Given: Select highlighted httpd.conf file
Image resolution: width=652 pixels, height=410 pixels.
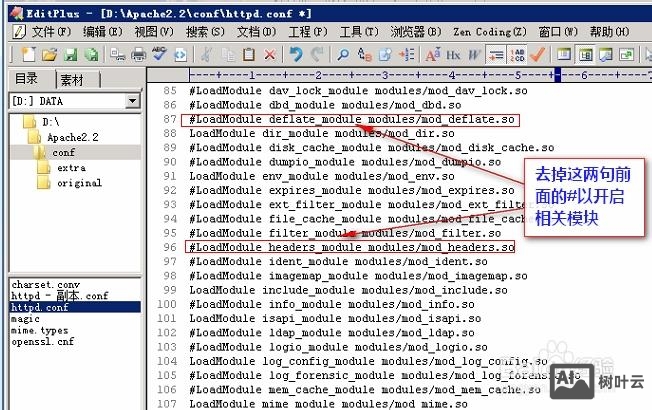Looking at the screenshot, I should (75, 307).
